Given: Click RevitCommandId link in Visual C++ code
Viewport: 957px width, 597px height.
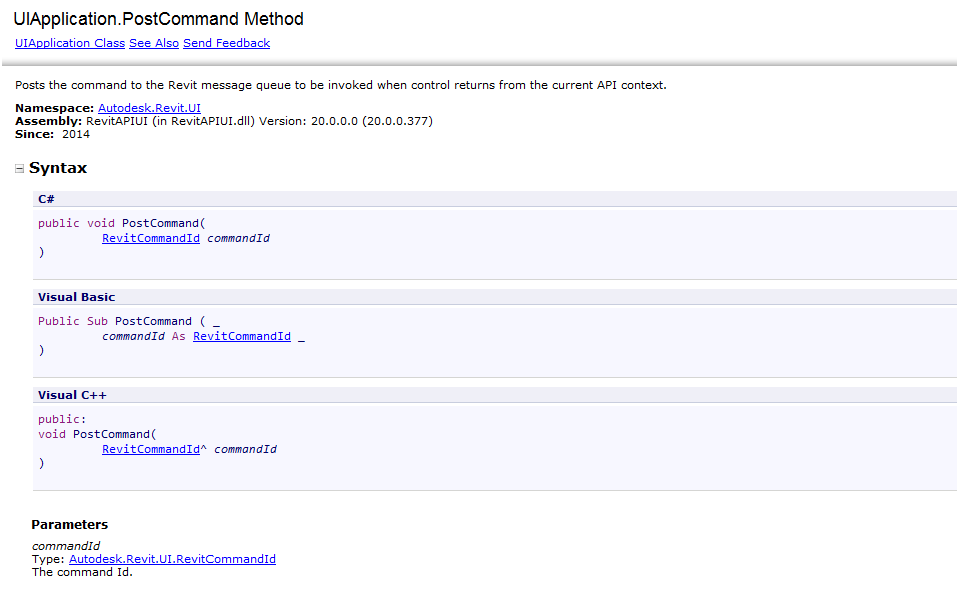Looking at the screenshot, I should [151, 449].
